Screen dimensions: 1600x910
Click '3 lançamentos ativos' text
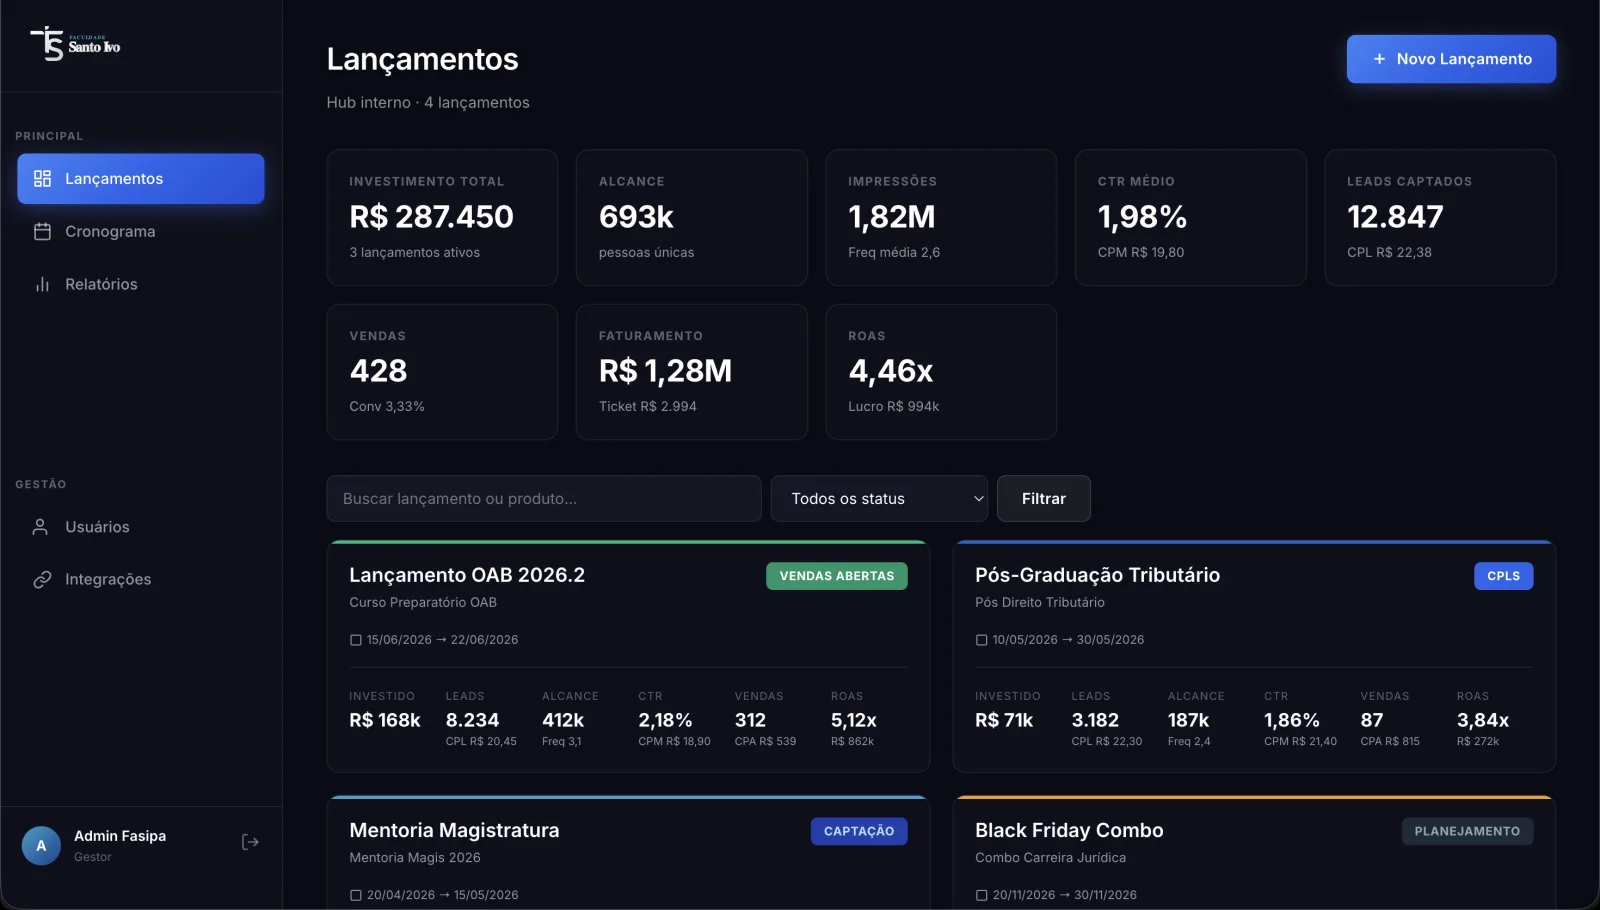[414, 253]
